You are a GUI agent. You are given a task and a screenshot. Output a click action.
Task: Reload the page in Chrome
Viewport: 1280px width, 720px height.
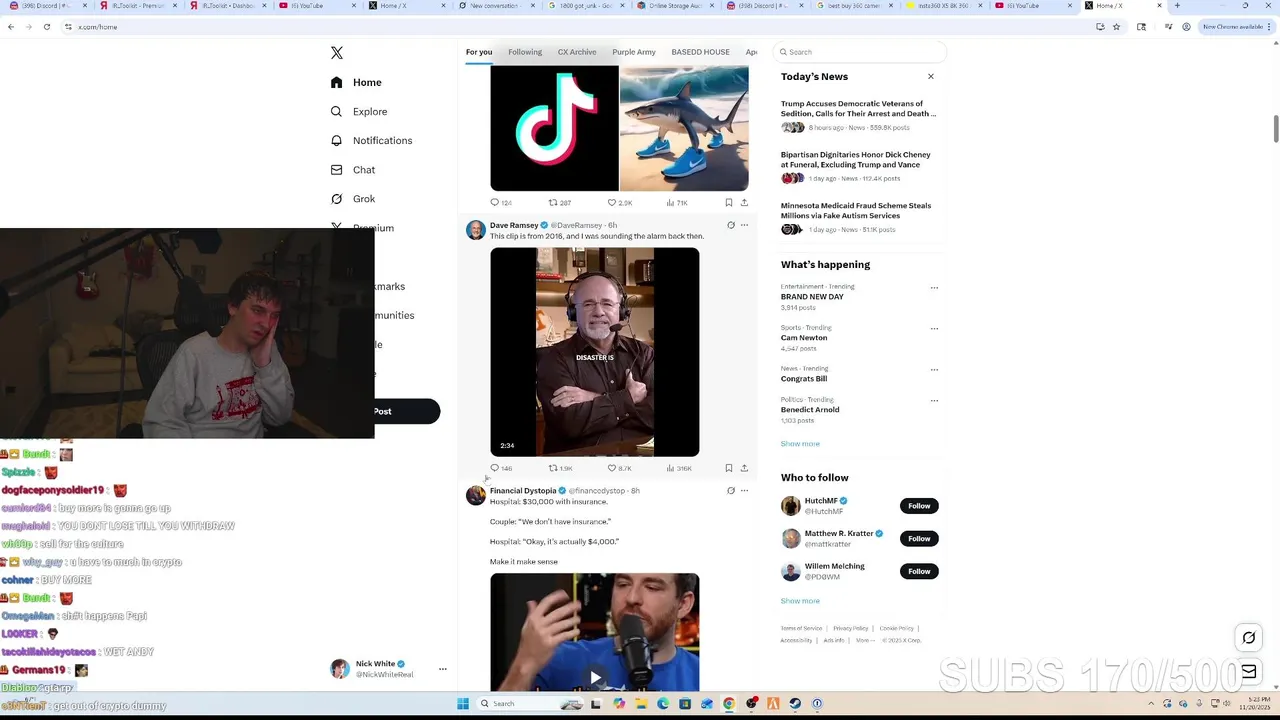47,27
